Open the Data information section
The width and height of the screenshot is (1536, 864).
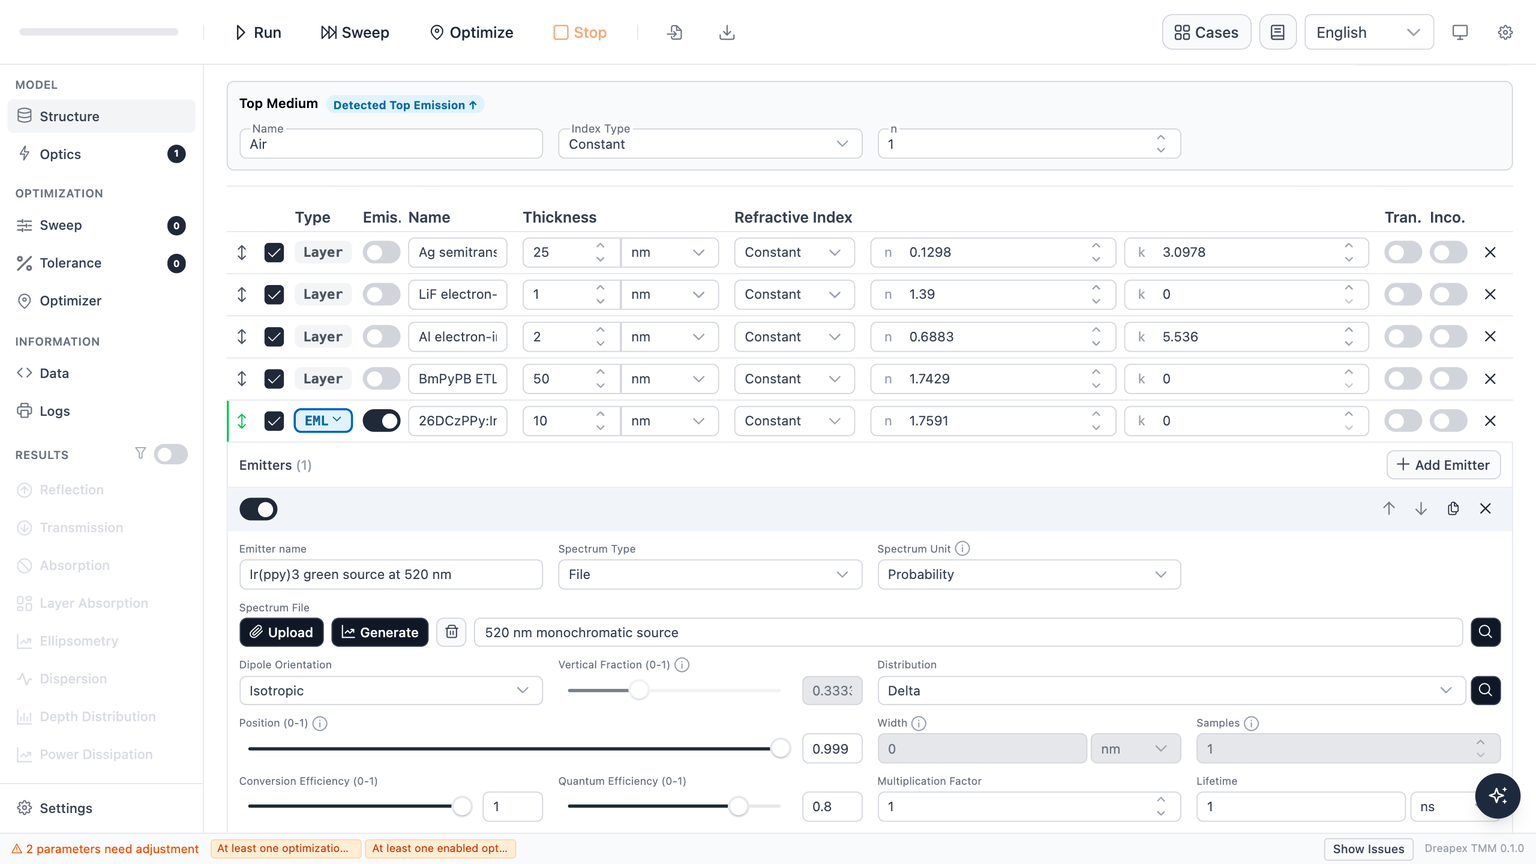pyautogui.click(x=101, y=373)
